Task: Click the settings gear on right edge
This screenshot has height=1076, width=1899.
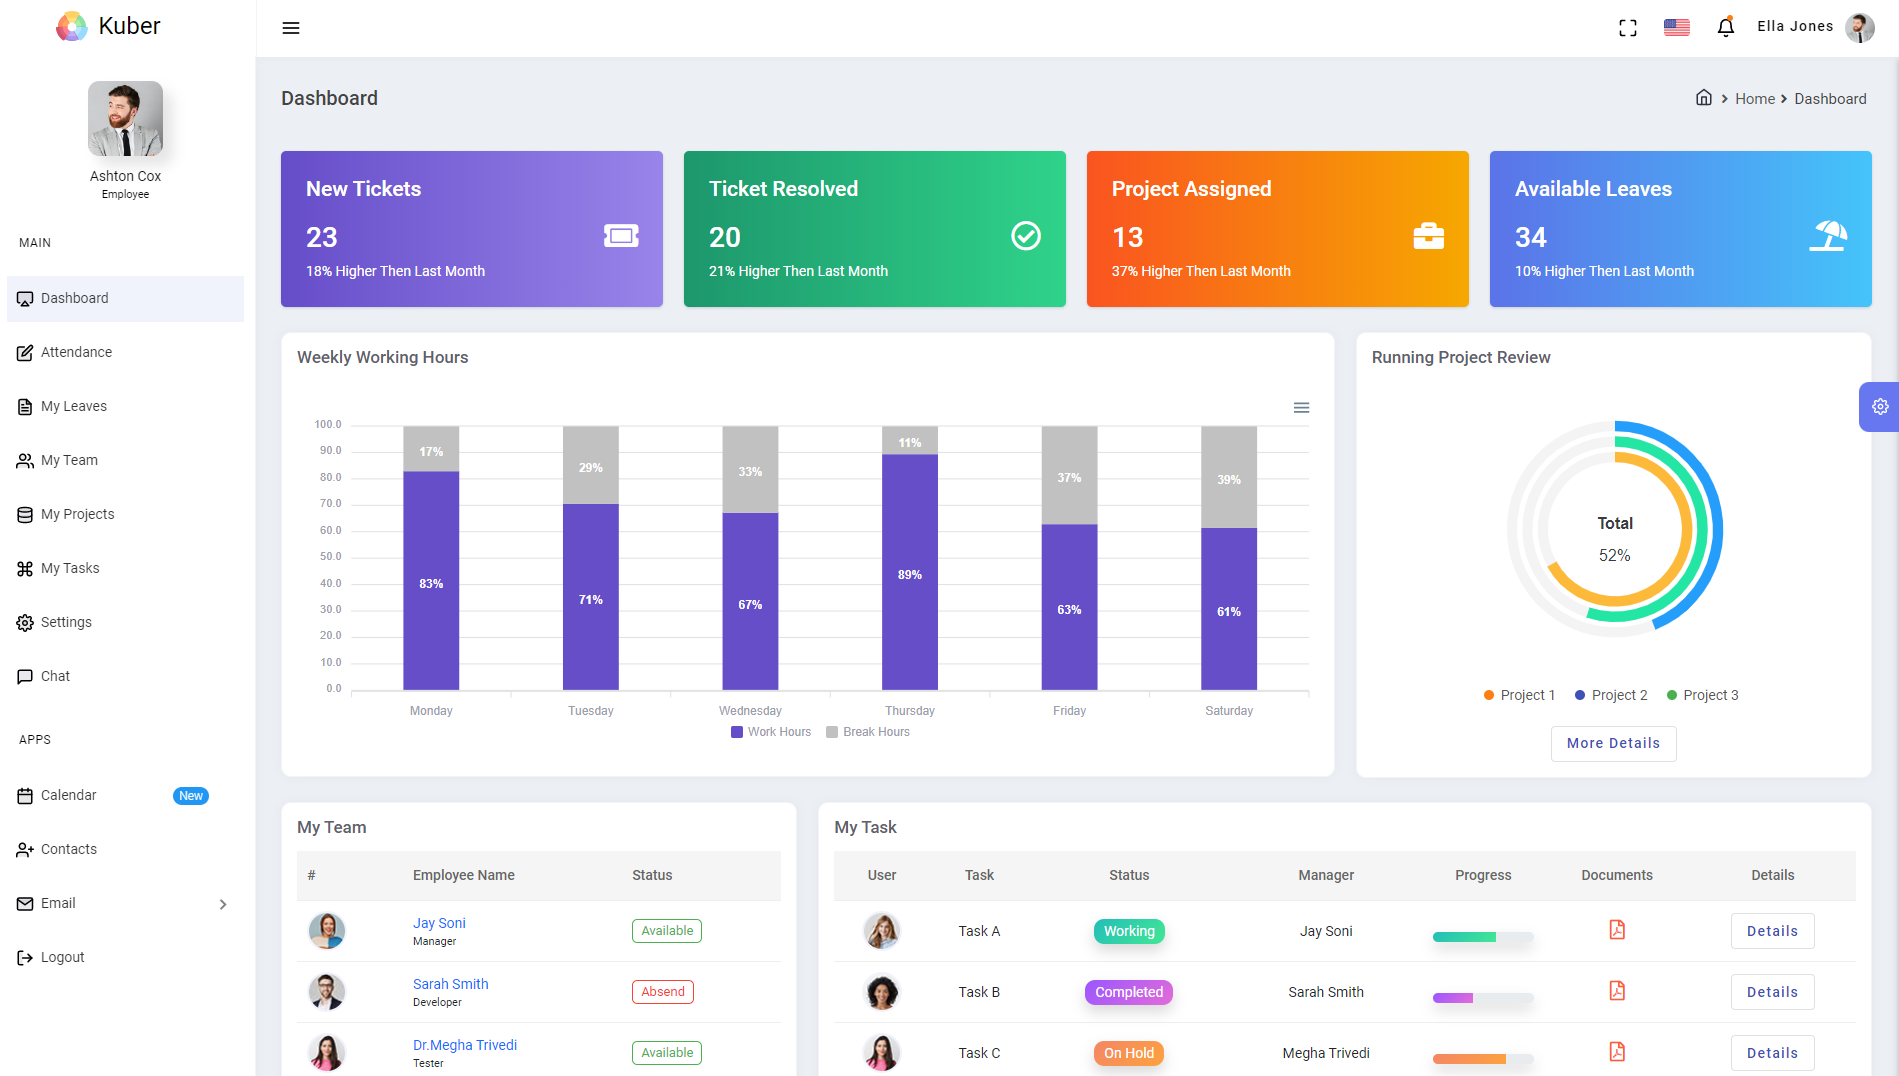Action: 1881,407
